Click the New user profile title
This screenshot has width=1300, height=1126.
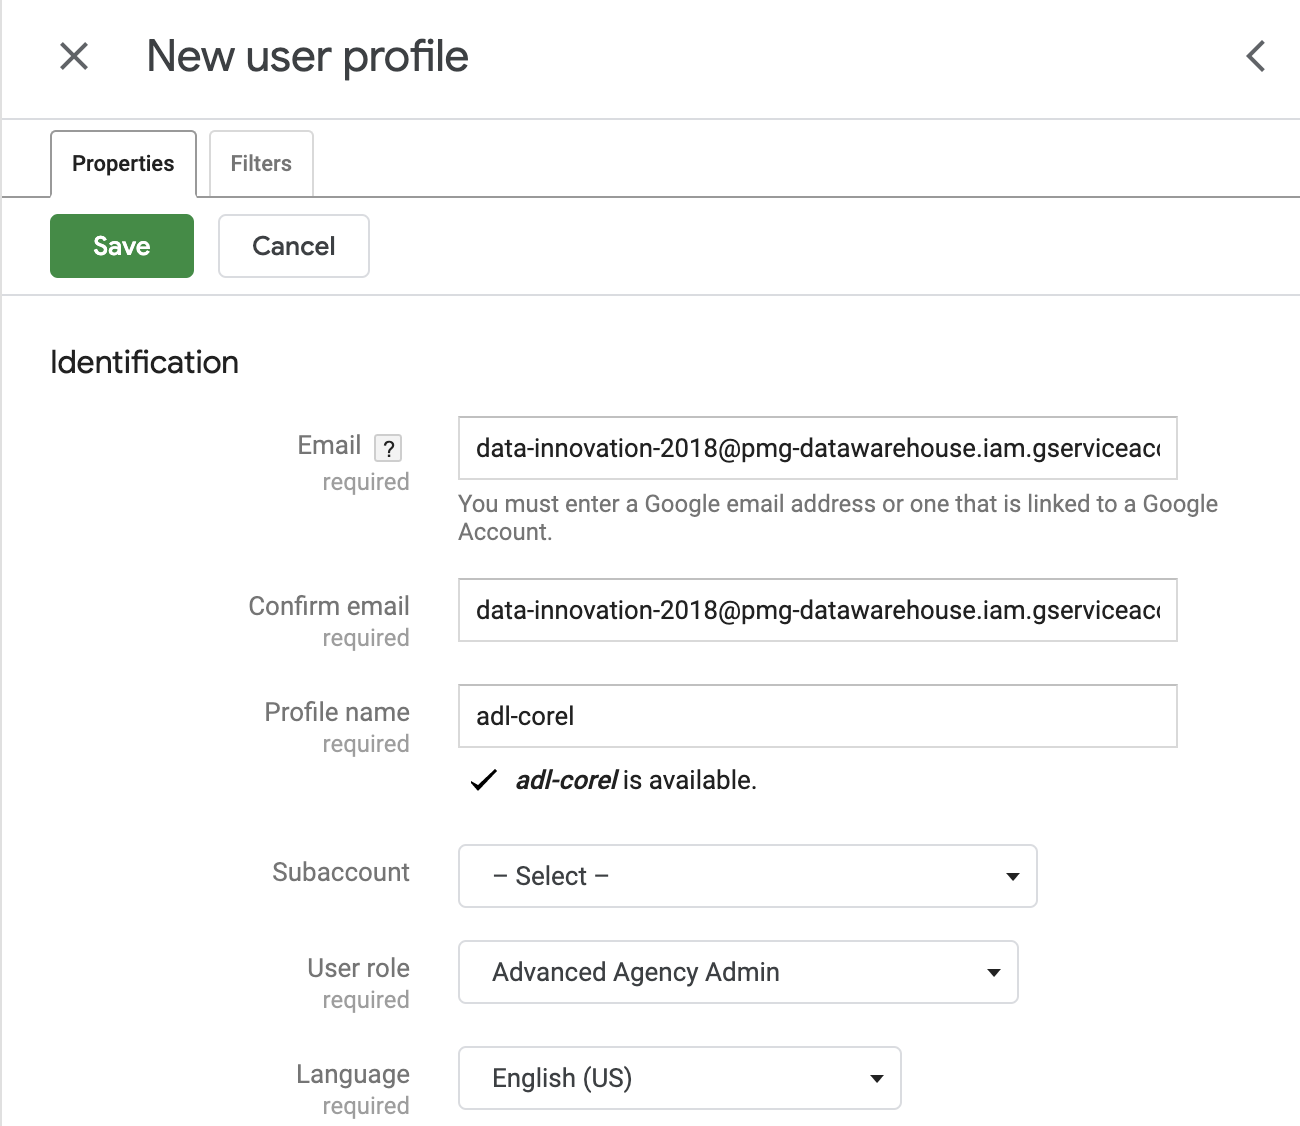tap(307, 57)
